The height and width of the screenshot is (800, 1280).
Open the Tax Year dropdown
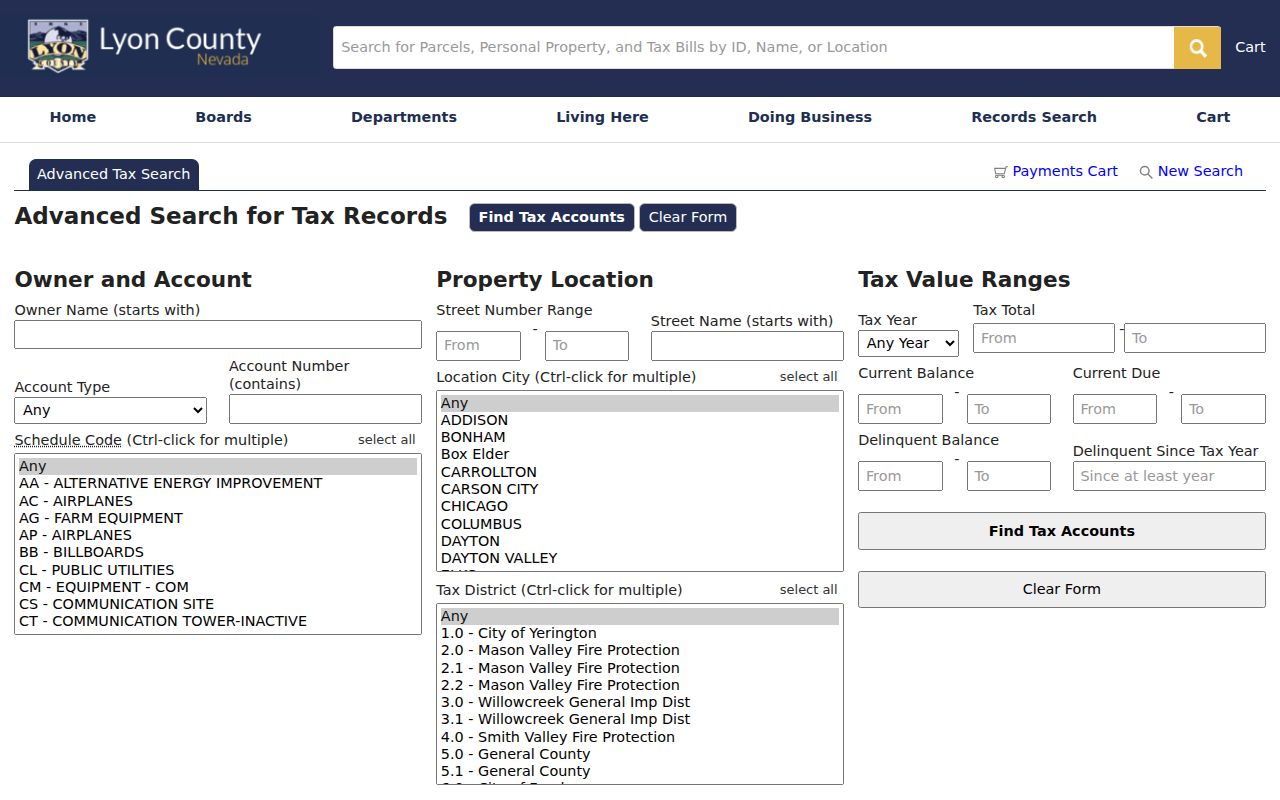tap(908, 343)
